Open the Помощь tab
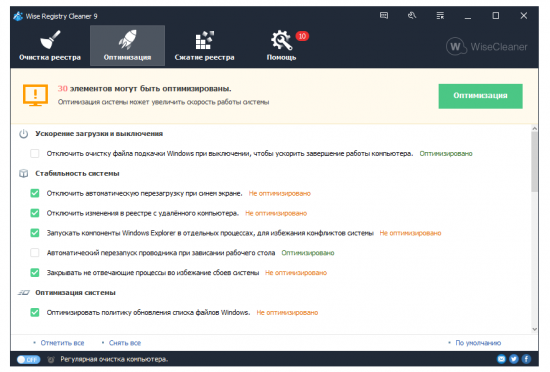Screen dimensions: 550x372 tap(281, 46)
